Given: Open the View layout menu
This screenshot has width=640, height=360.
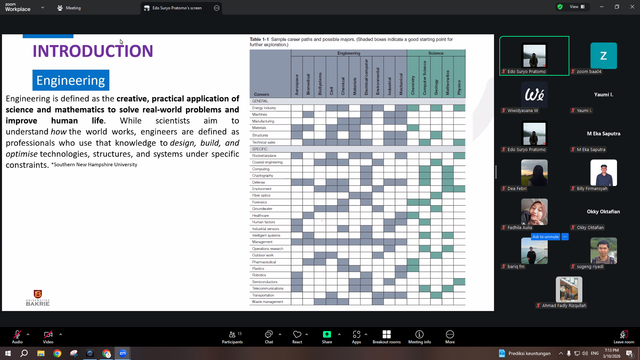Looking at the screenshot, I should point(577,7).
